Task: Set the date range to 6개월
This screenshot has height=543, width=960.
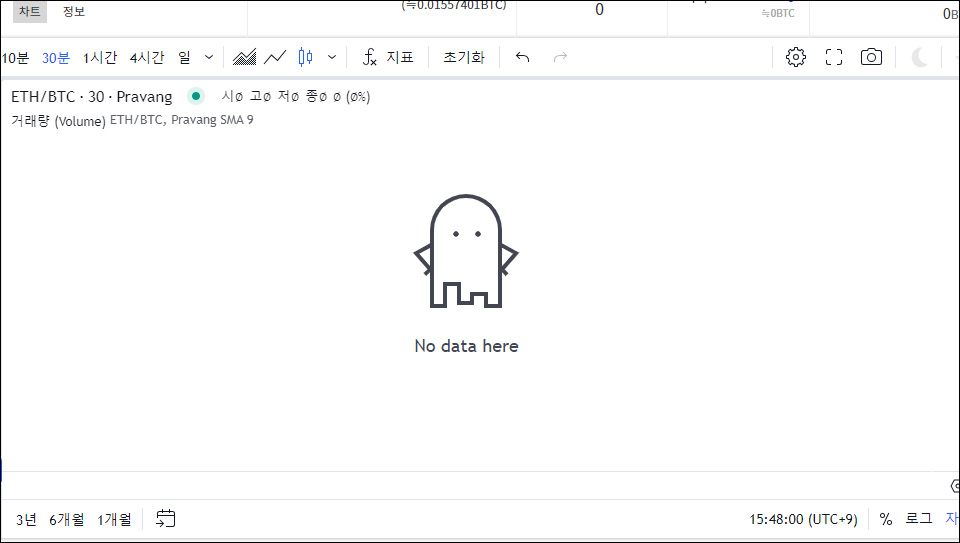Action: (x=67, y=519)
